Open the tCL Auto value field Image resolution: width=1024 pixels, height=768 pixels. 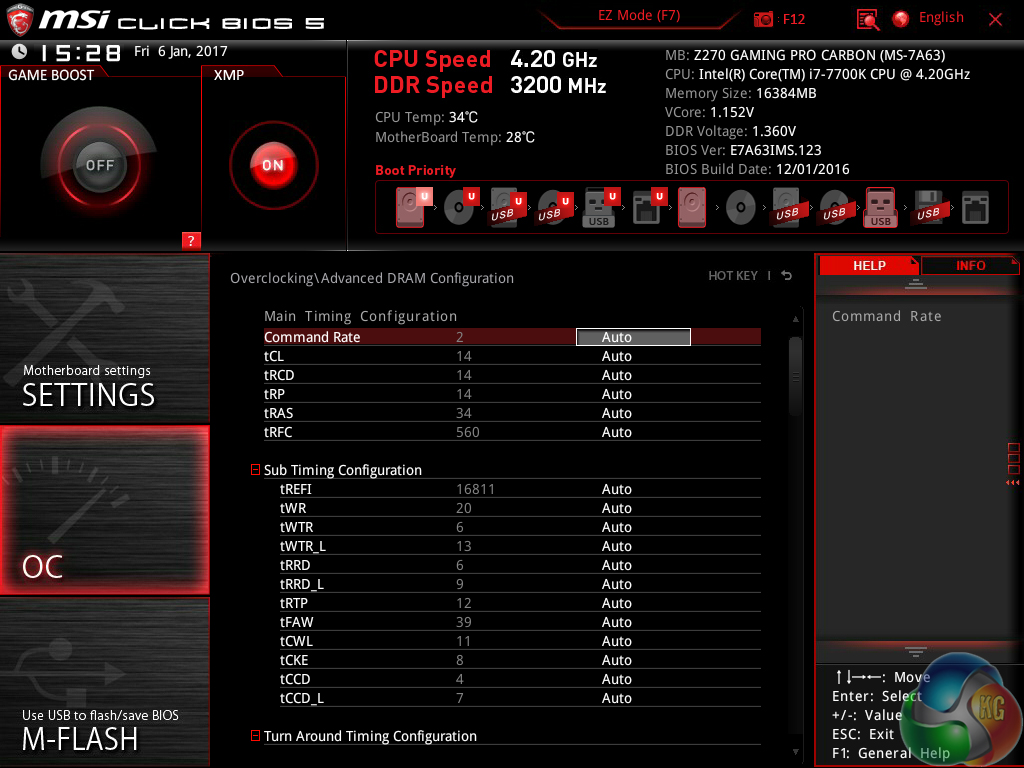[616, 356]
